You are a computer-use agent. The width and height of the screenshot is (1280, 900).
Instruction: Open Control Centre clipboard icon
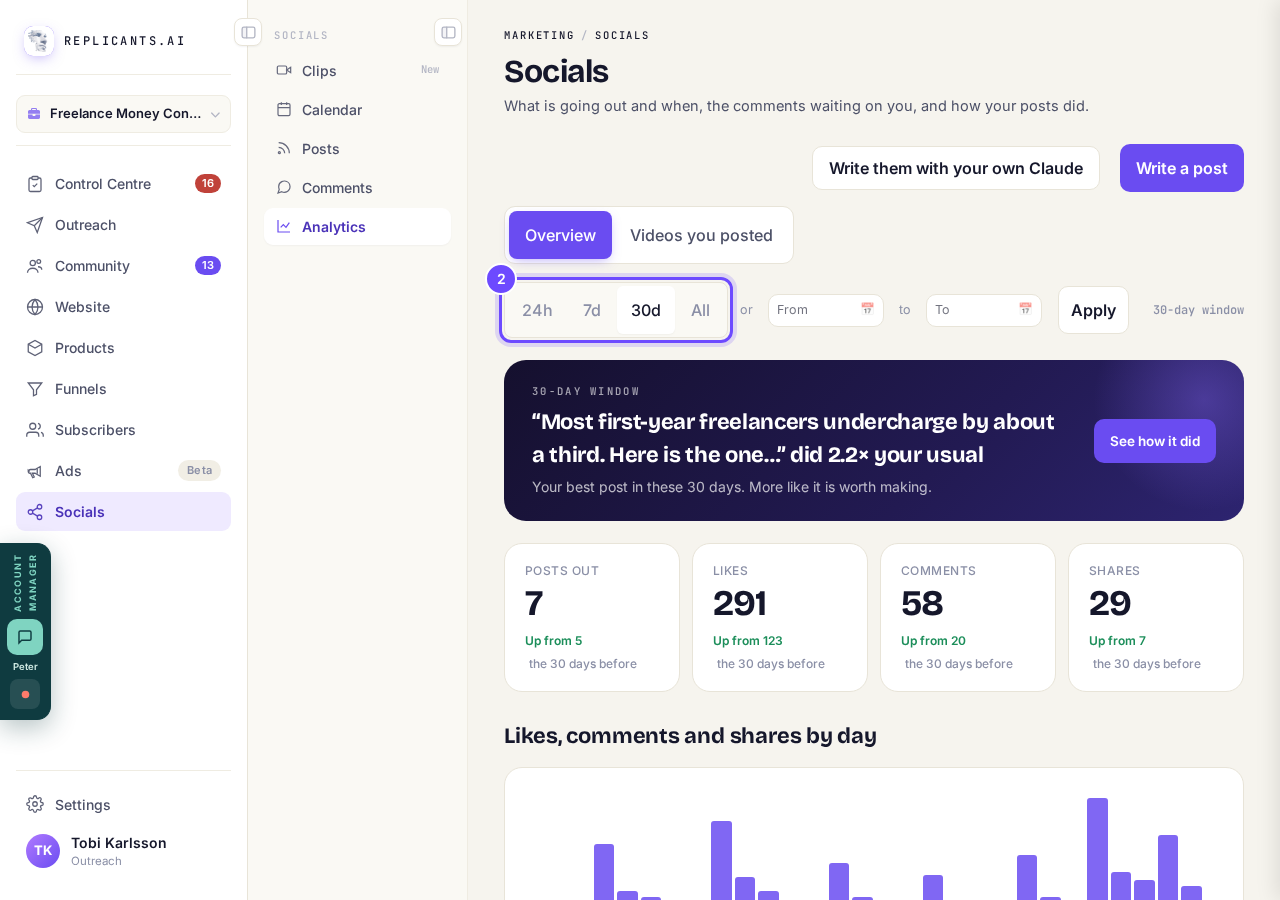[x=35, y=184]
